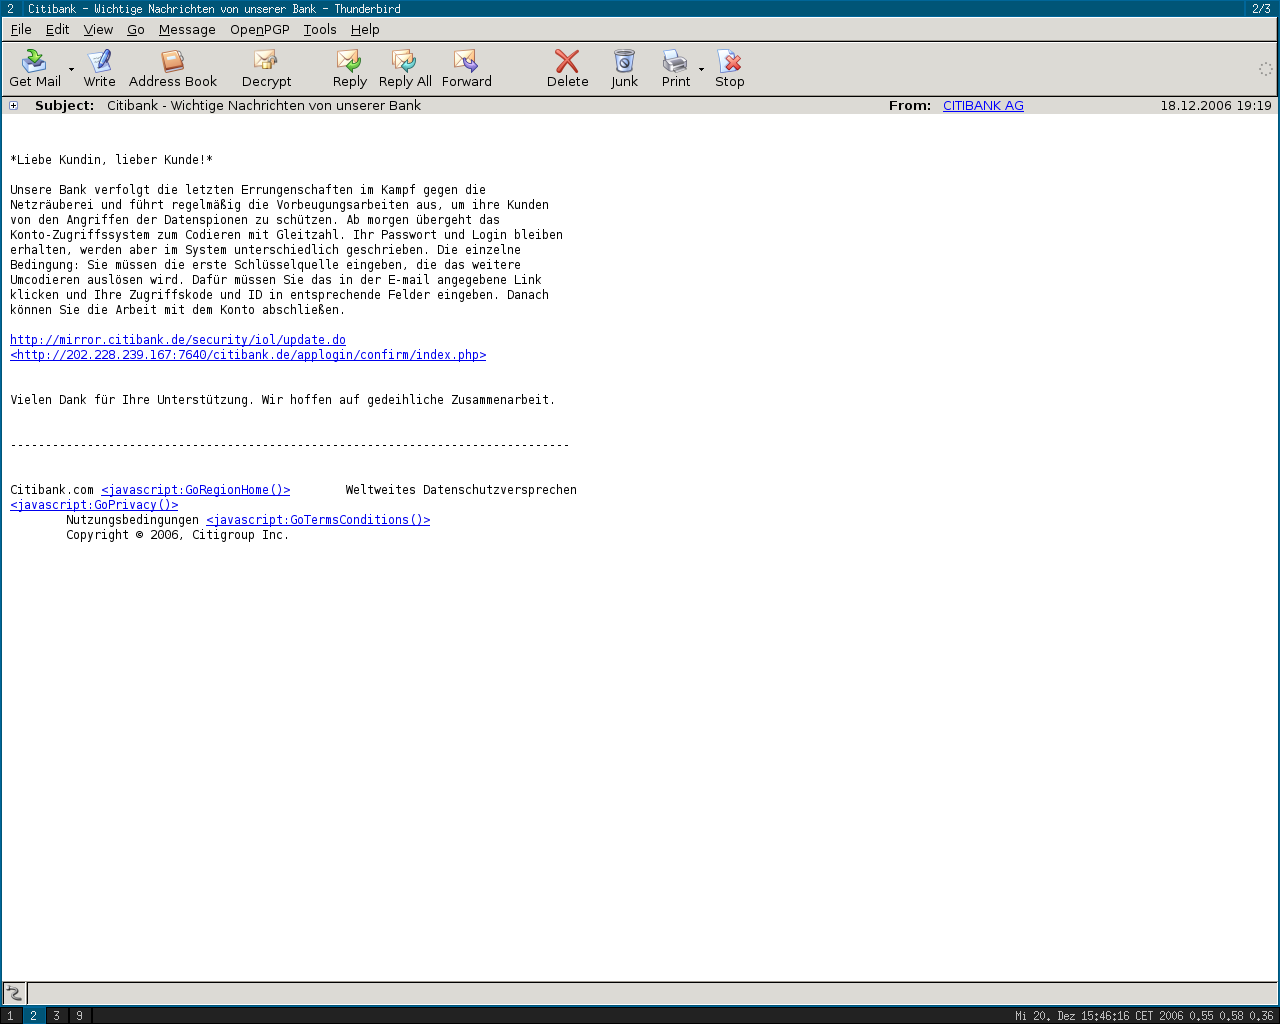The width and height of the screenshot is (1280, 1024).
Task: Open the Get Mail dropdown arrow
Action: pyautogui.click(x=71, y=69)
